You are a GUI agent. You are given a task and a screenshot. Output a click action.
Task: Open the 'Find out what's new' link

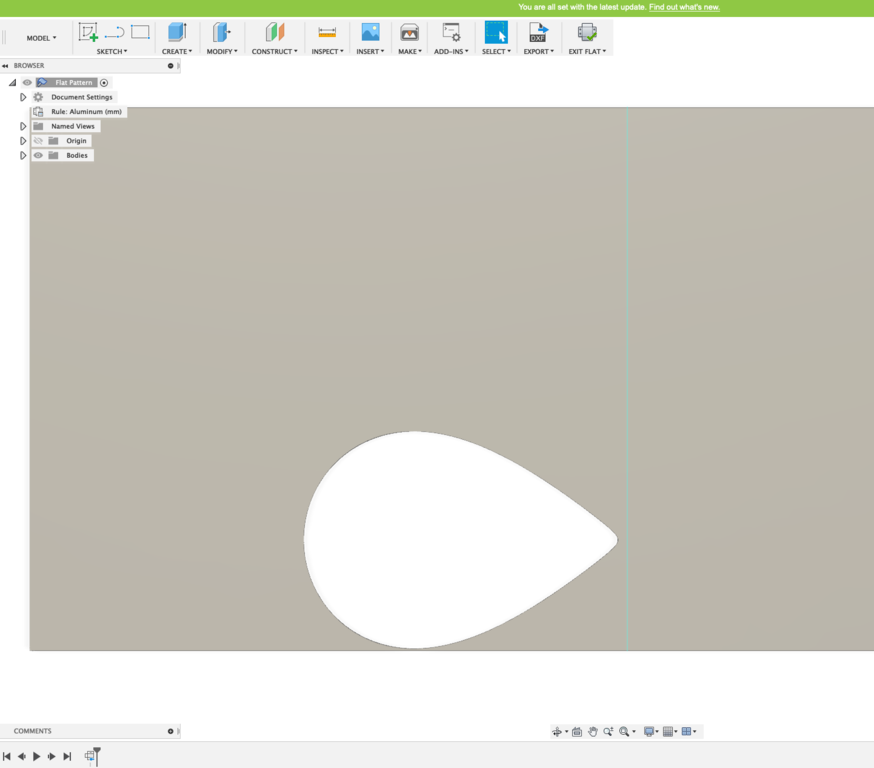pyautogui.click(x=684, y=7)
